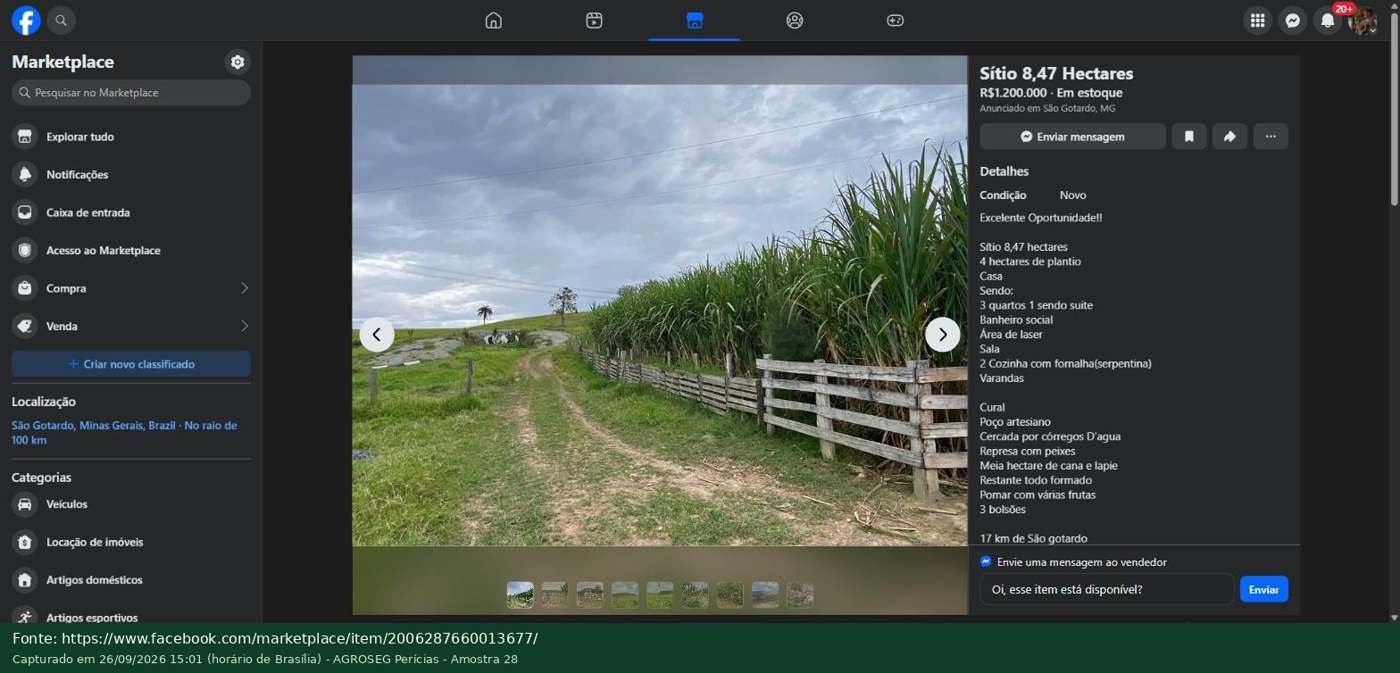Image resolution: width=1400 pixels, height=673 pixels.
Task: Click Enviar mensagem button
Action: click(x=1073, y=137)
